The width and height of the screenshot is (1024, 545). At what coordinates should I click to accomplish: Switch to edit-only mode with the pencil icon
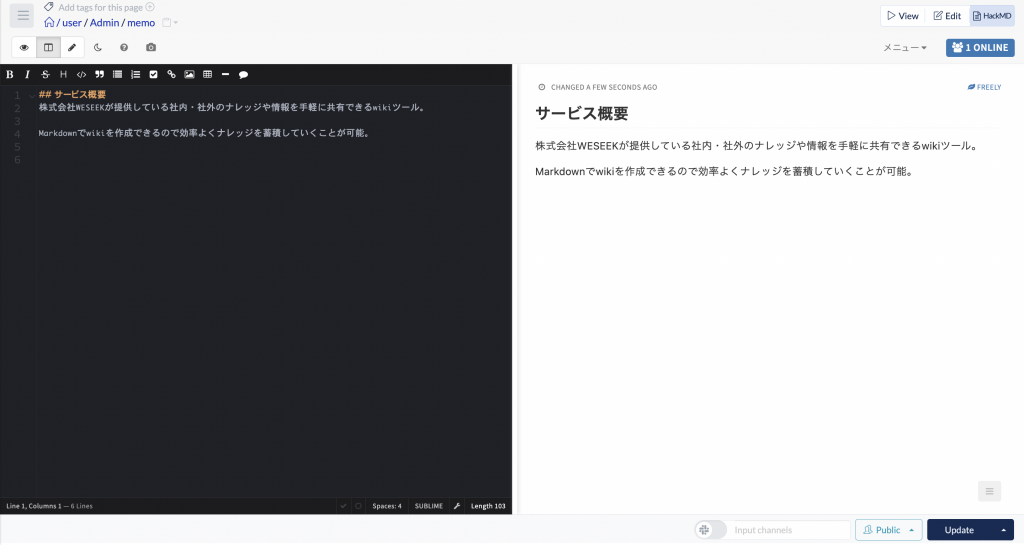(72, 48)
